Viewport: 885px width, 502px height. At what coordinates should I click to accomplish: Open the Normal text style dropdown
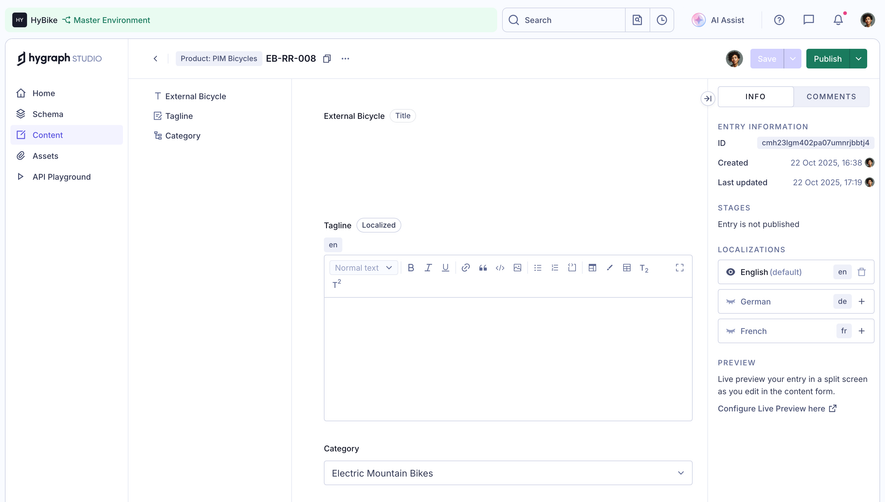(363, 268)
